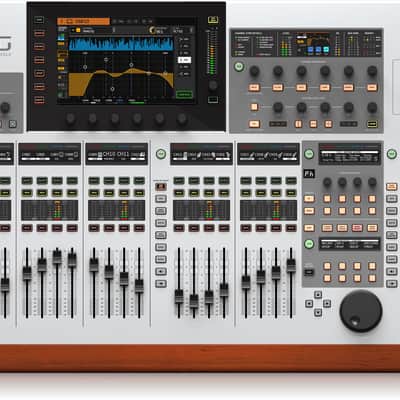Screen dimensions: 400x400
Task: Click upper arrow button in the central button column
Action: 161,271
